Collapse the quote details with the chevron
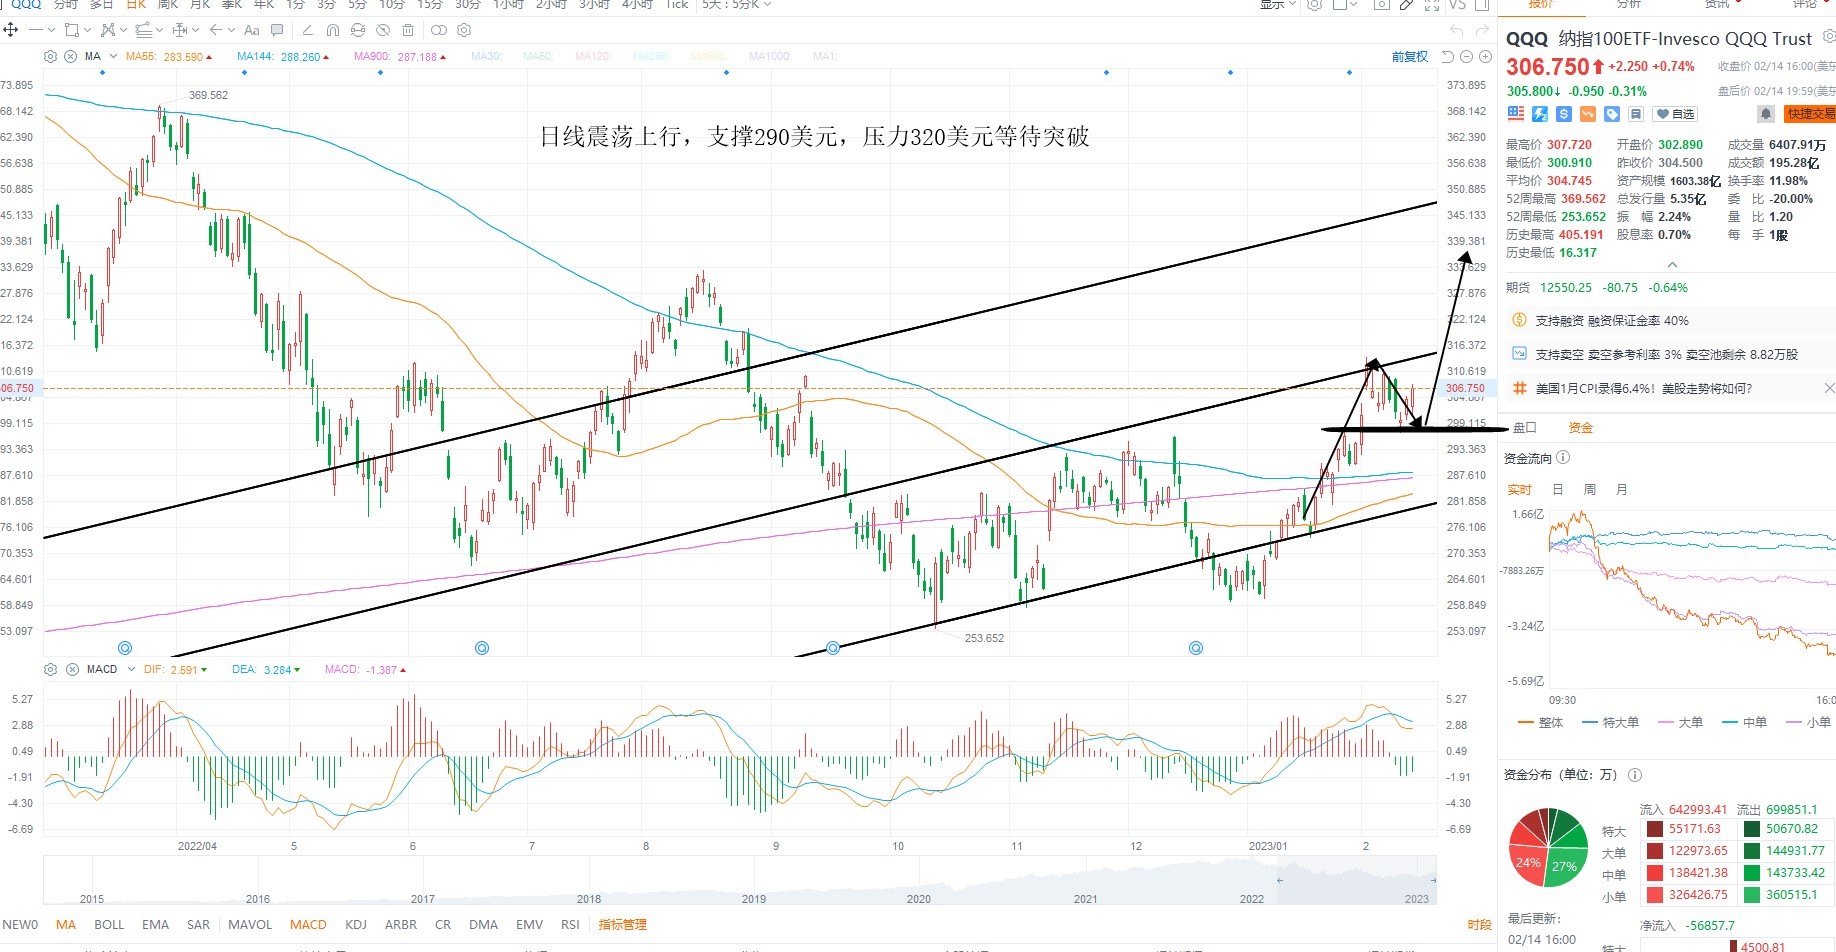 [1672, 265]
